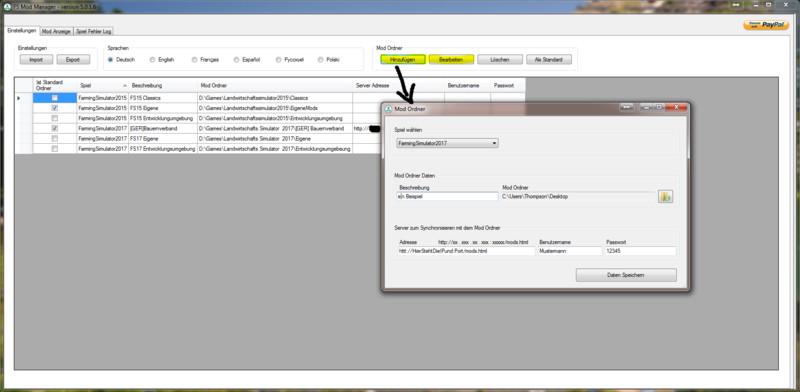The width and height of the screenshot is (800, 392).
Task: Select the English language radio button
Action: click(x=153, y=60)
